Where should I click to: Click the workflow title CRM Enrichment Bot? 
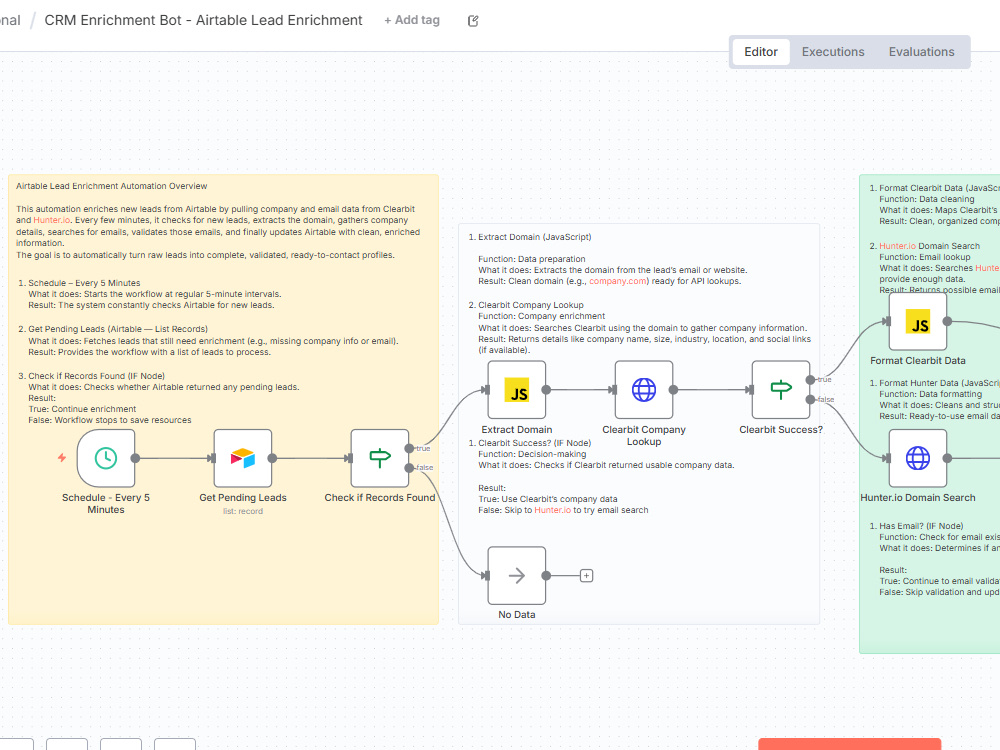[x=203, y=20]
